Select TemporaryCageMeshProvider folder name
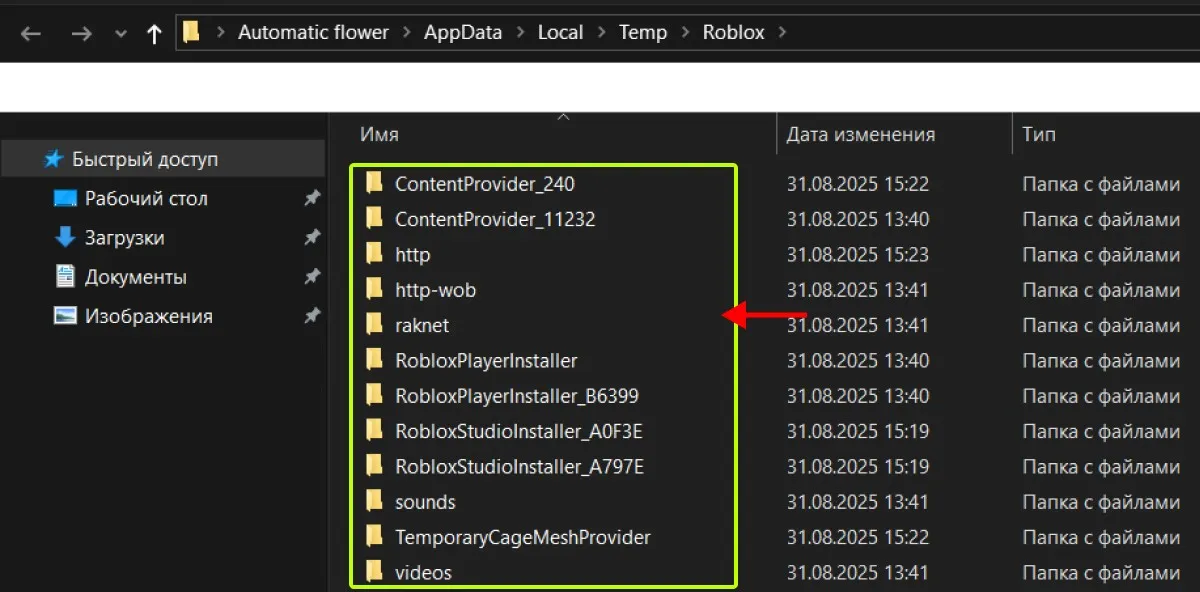 click(x=523, y=538)
